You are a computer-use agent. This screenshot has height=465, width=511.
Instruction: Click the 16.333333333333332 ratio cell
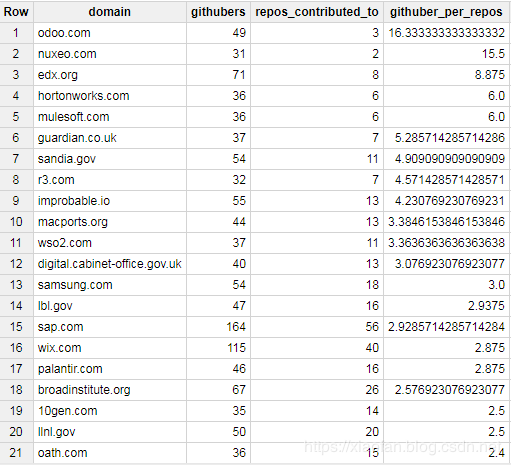pos(446,33)
